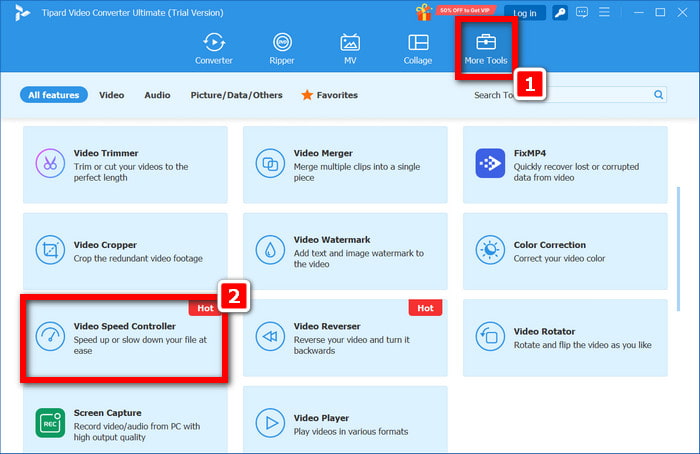Show Picture/Data/Others tools
Viewport: 700px width, 454px height.
(x=236, y=95)
